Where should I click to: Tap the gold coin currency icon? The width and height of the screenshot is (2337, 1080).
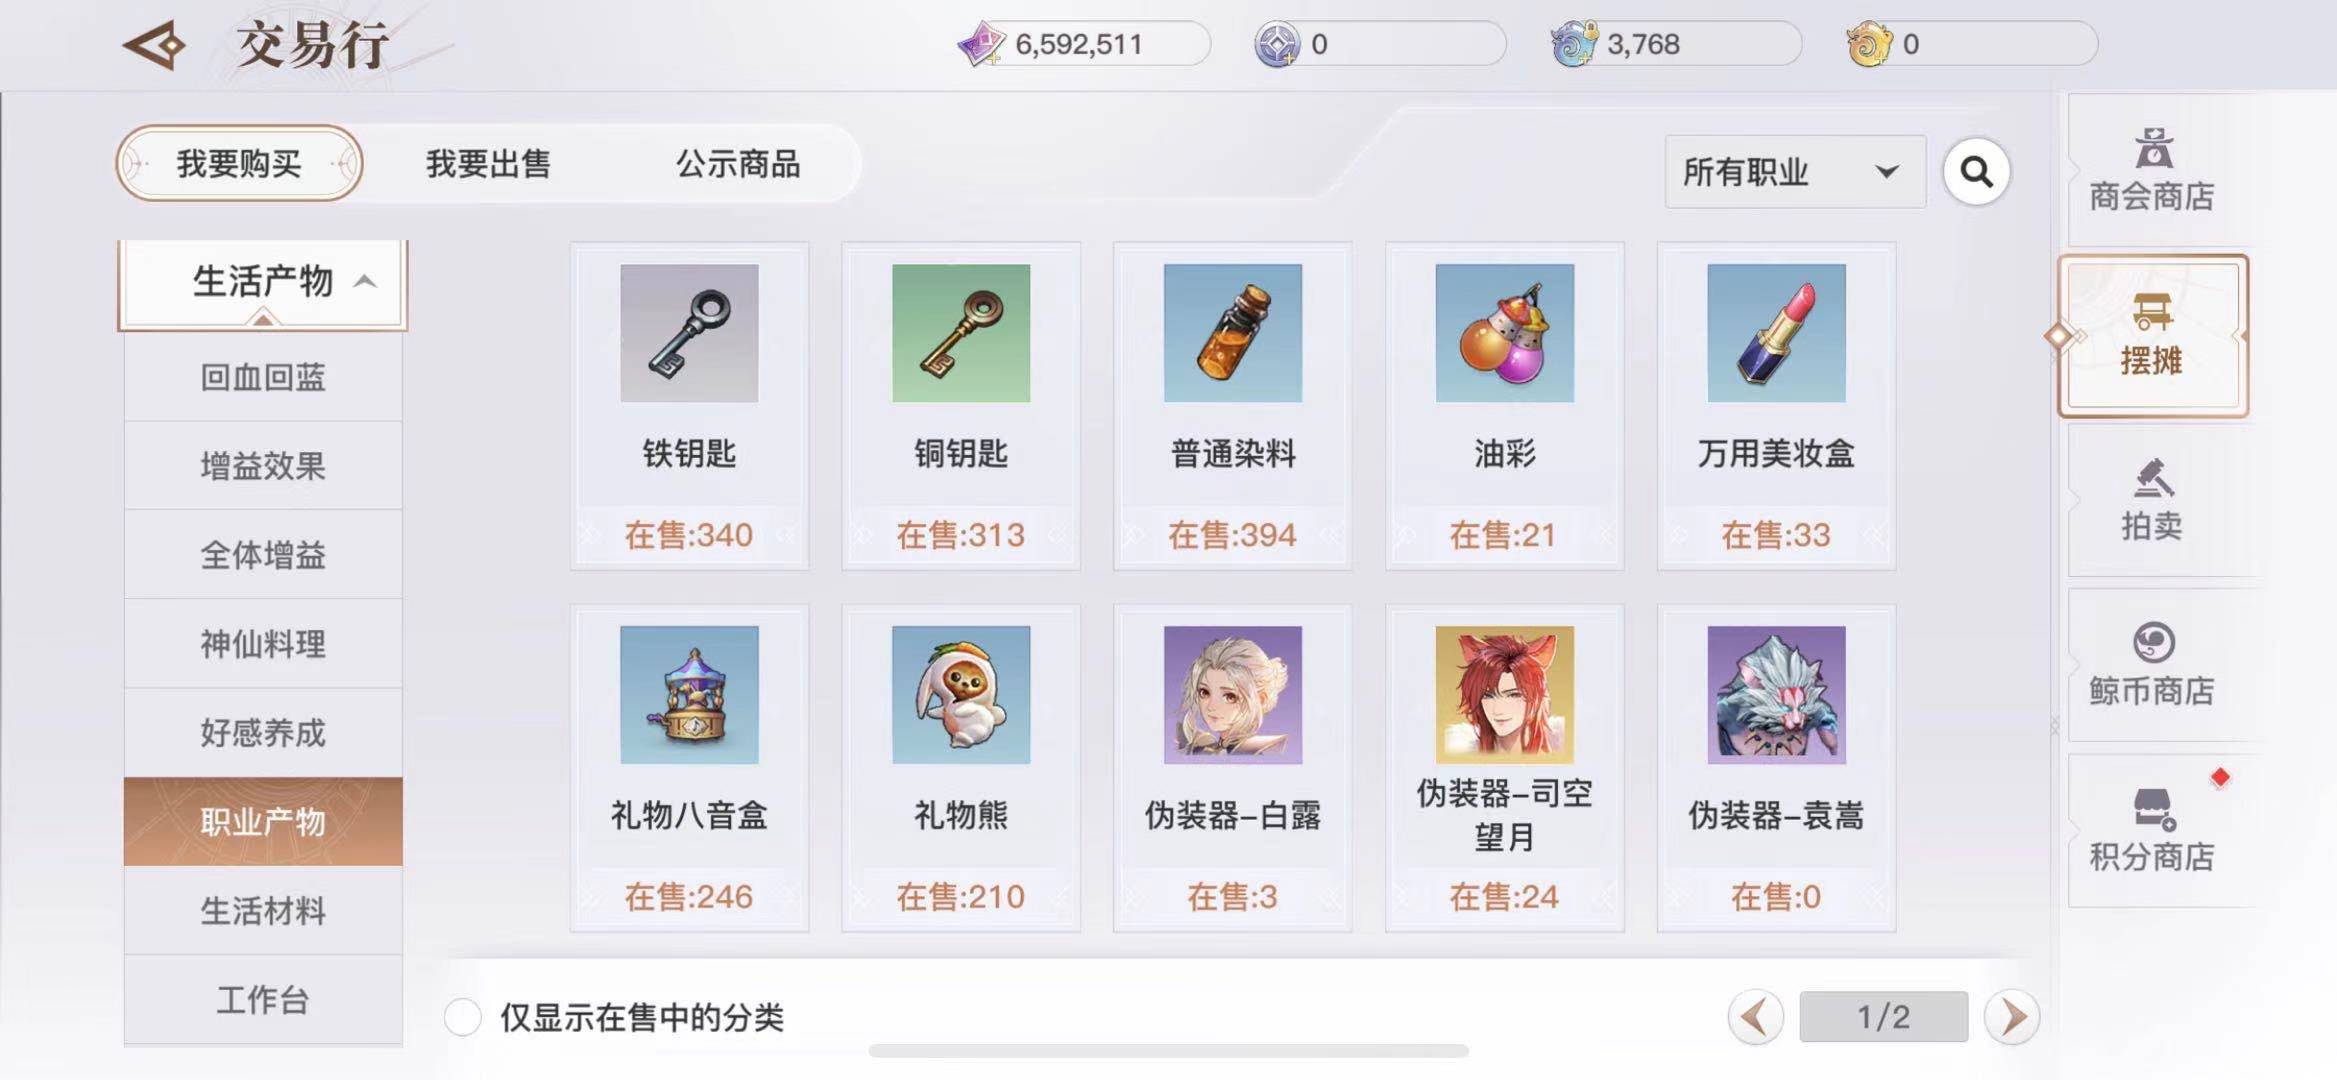(x=1869, y=45)
